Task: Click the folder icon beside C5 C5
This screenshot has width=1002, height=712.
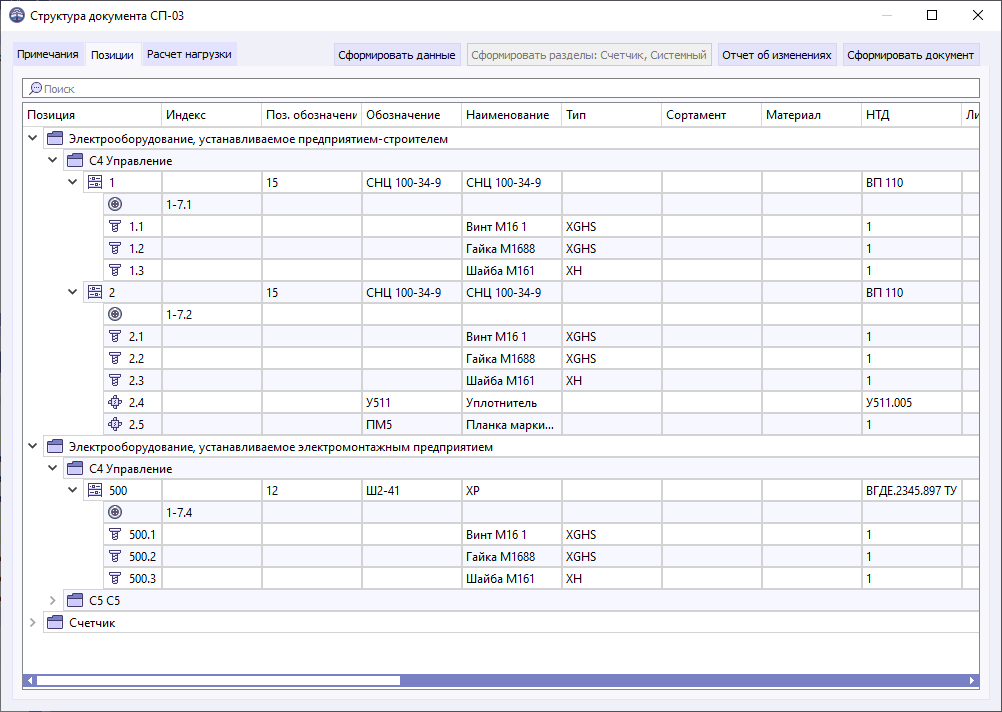Action: click(x=74, y=600)
